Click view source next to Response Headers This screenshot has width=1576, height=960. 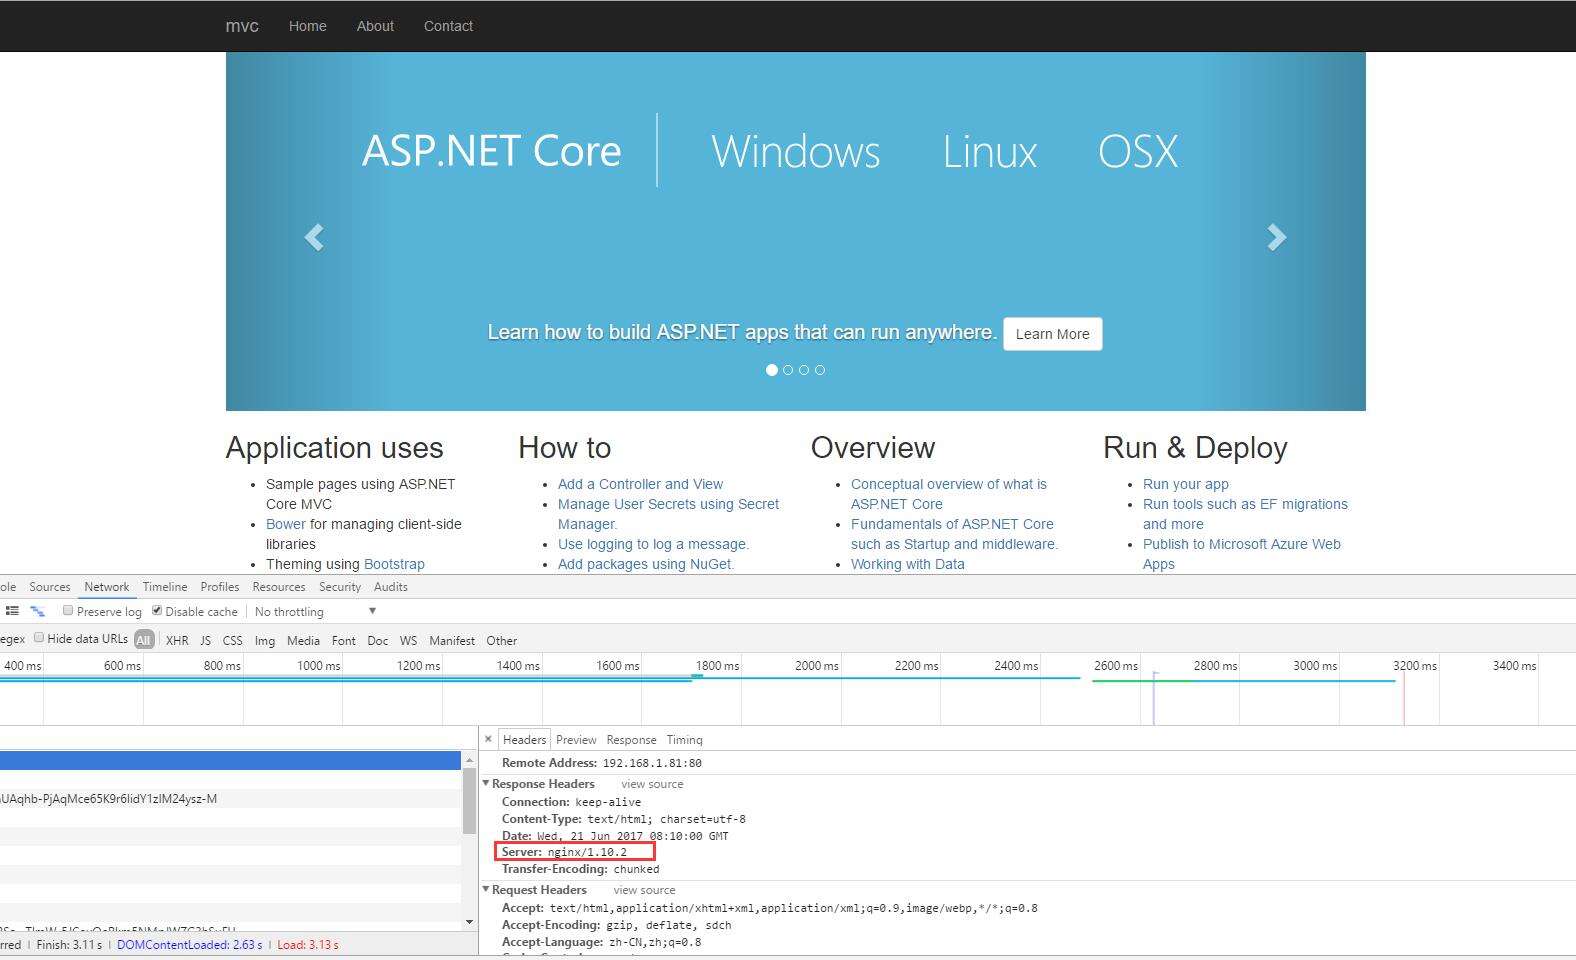coord(652,784)
